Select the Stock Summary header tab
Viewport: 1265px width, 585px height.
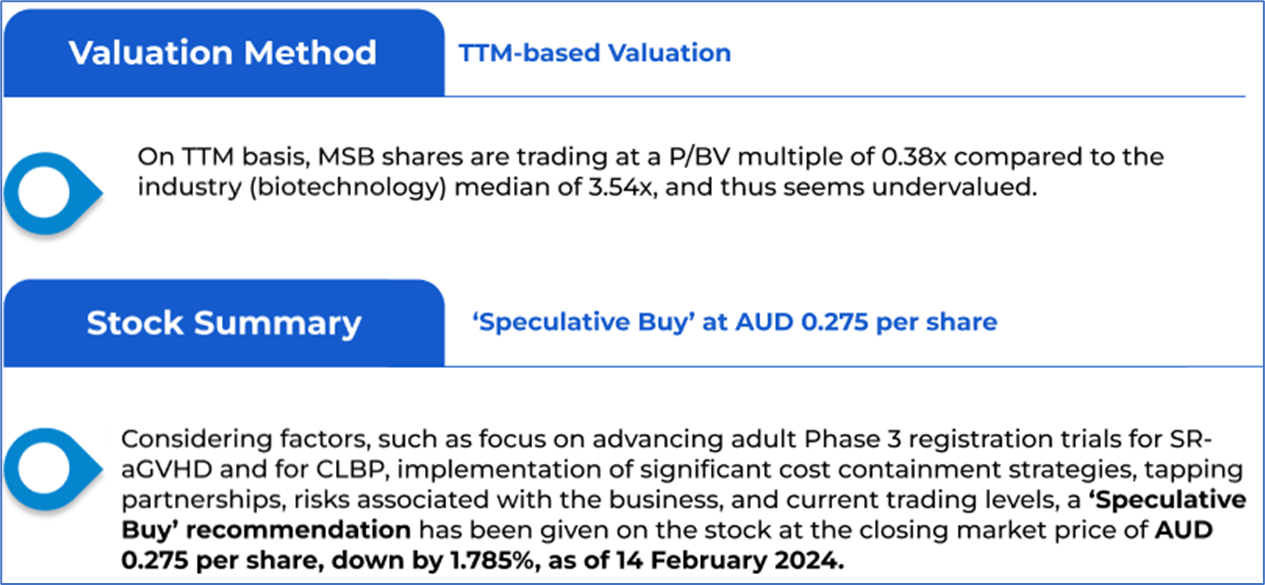point(223,323)
